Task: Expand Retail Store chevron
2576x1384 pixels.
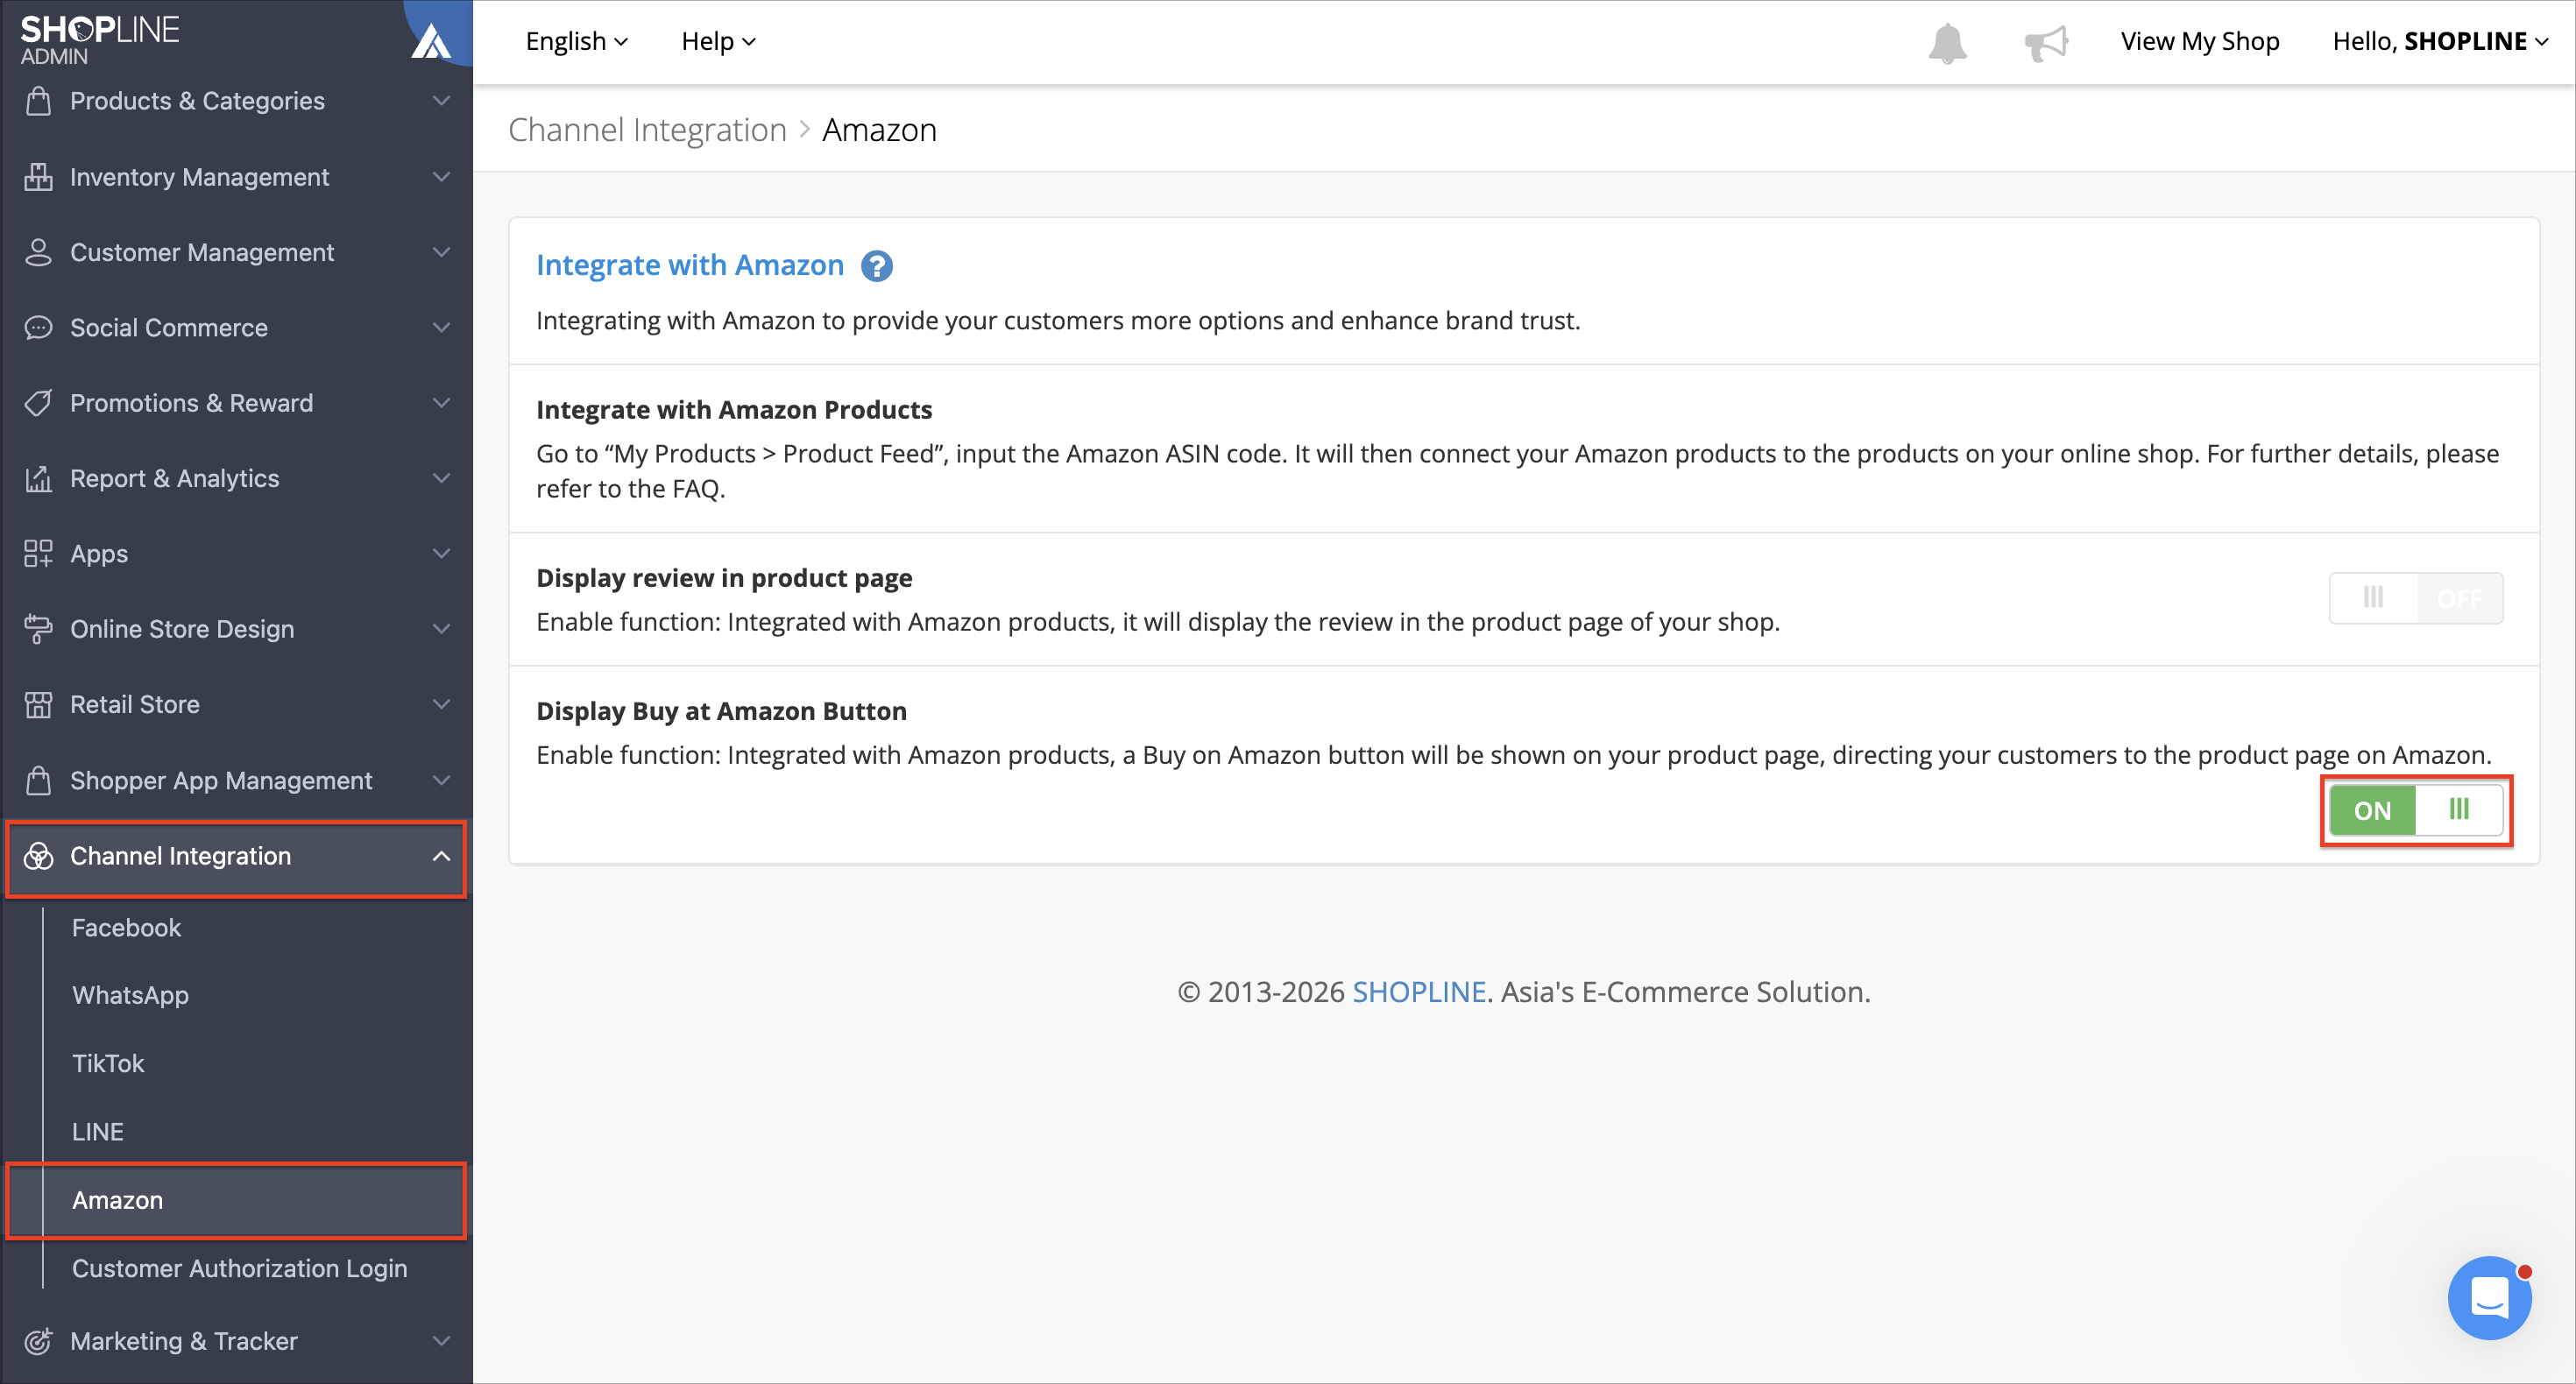Action: click(441, 705)
